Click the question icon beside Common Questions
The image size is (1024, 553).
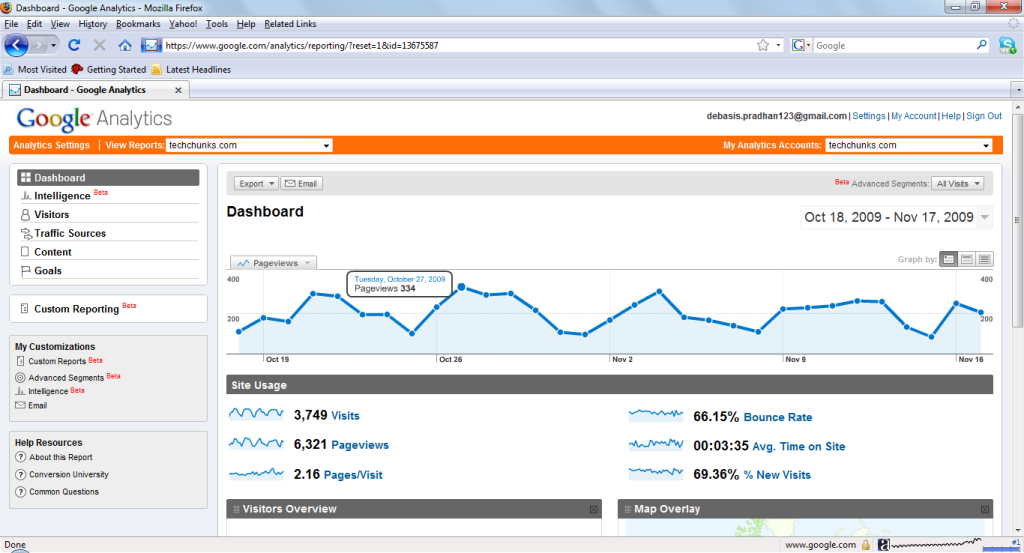(x=20, y=492)
